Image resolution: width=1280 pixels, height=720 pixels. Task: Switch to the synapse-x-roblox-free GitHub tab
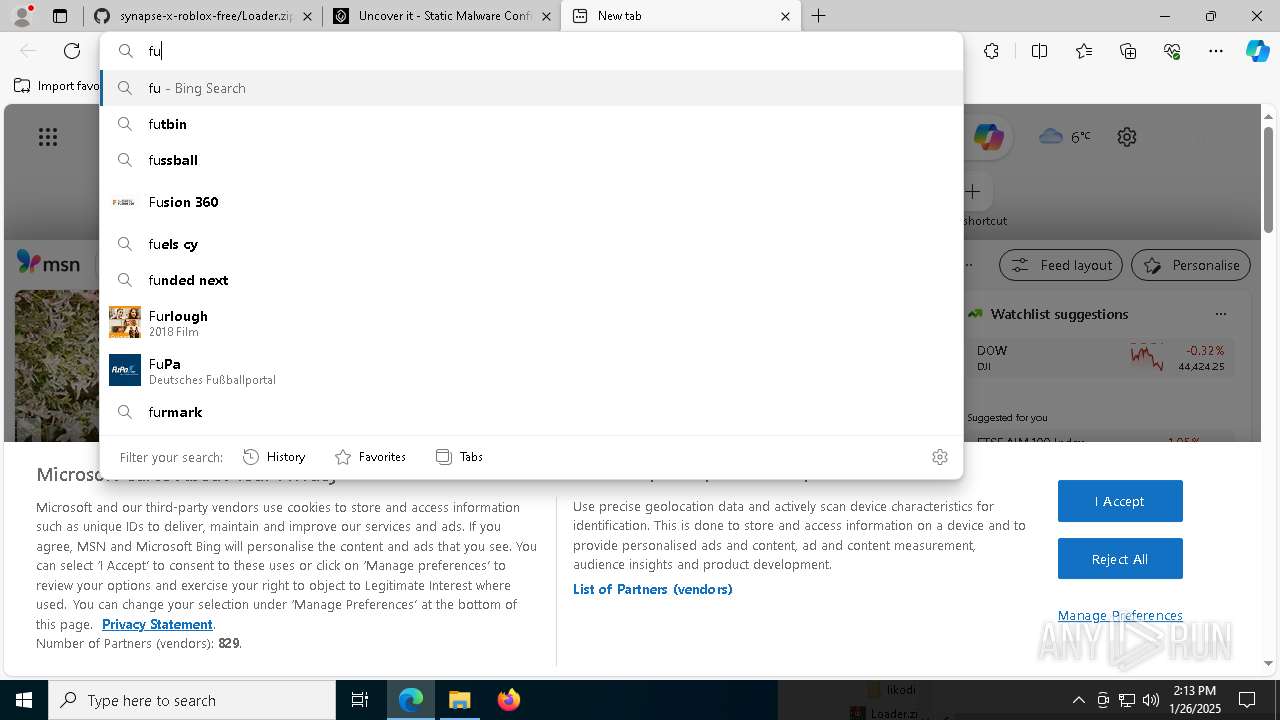(x=201, y=16)
